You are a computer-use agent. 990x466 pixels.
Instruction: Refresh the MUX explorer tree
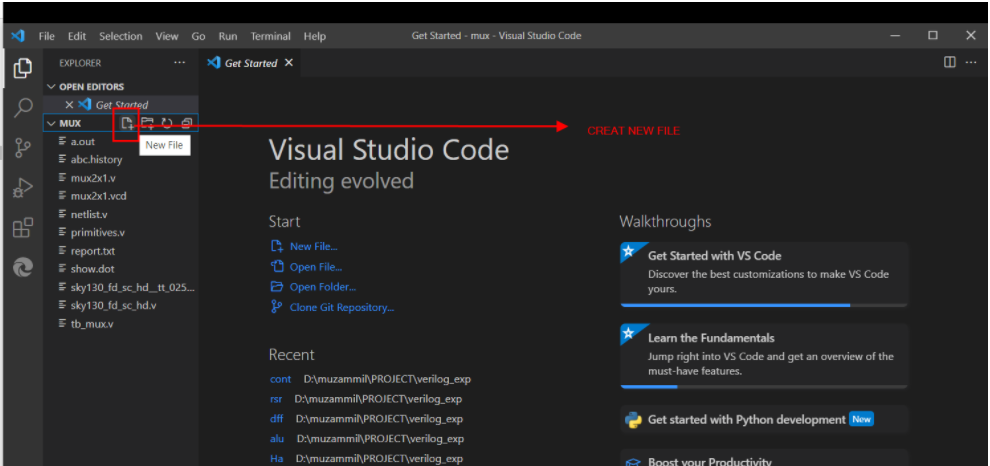click(x=167, y=123)
